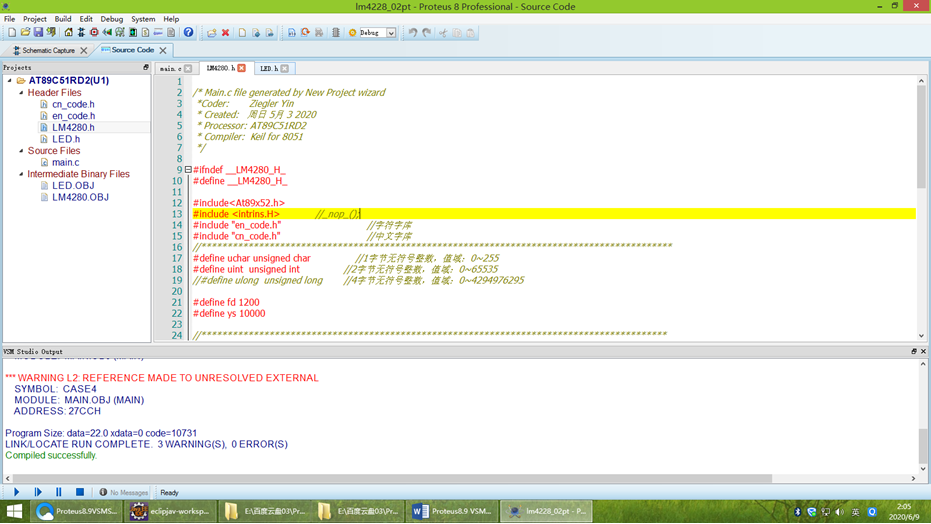
Task: Click the code editor vertical scrollbar
Action: pos(921,136)
